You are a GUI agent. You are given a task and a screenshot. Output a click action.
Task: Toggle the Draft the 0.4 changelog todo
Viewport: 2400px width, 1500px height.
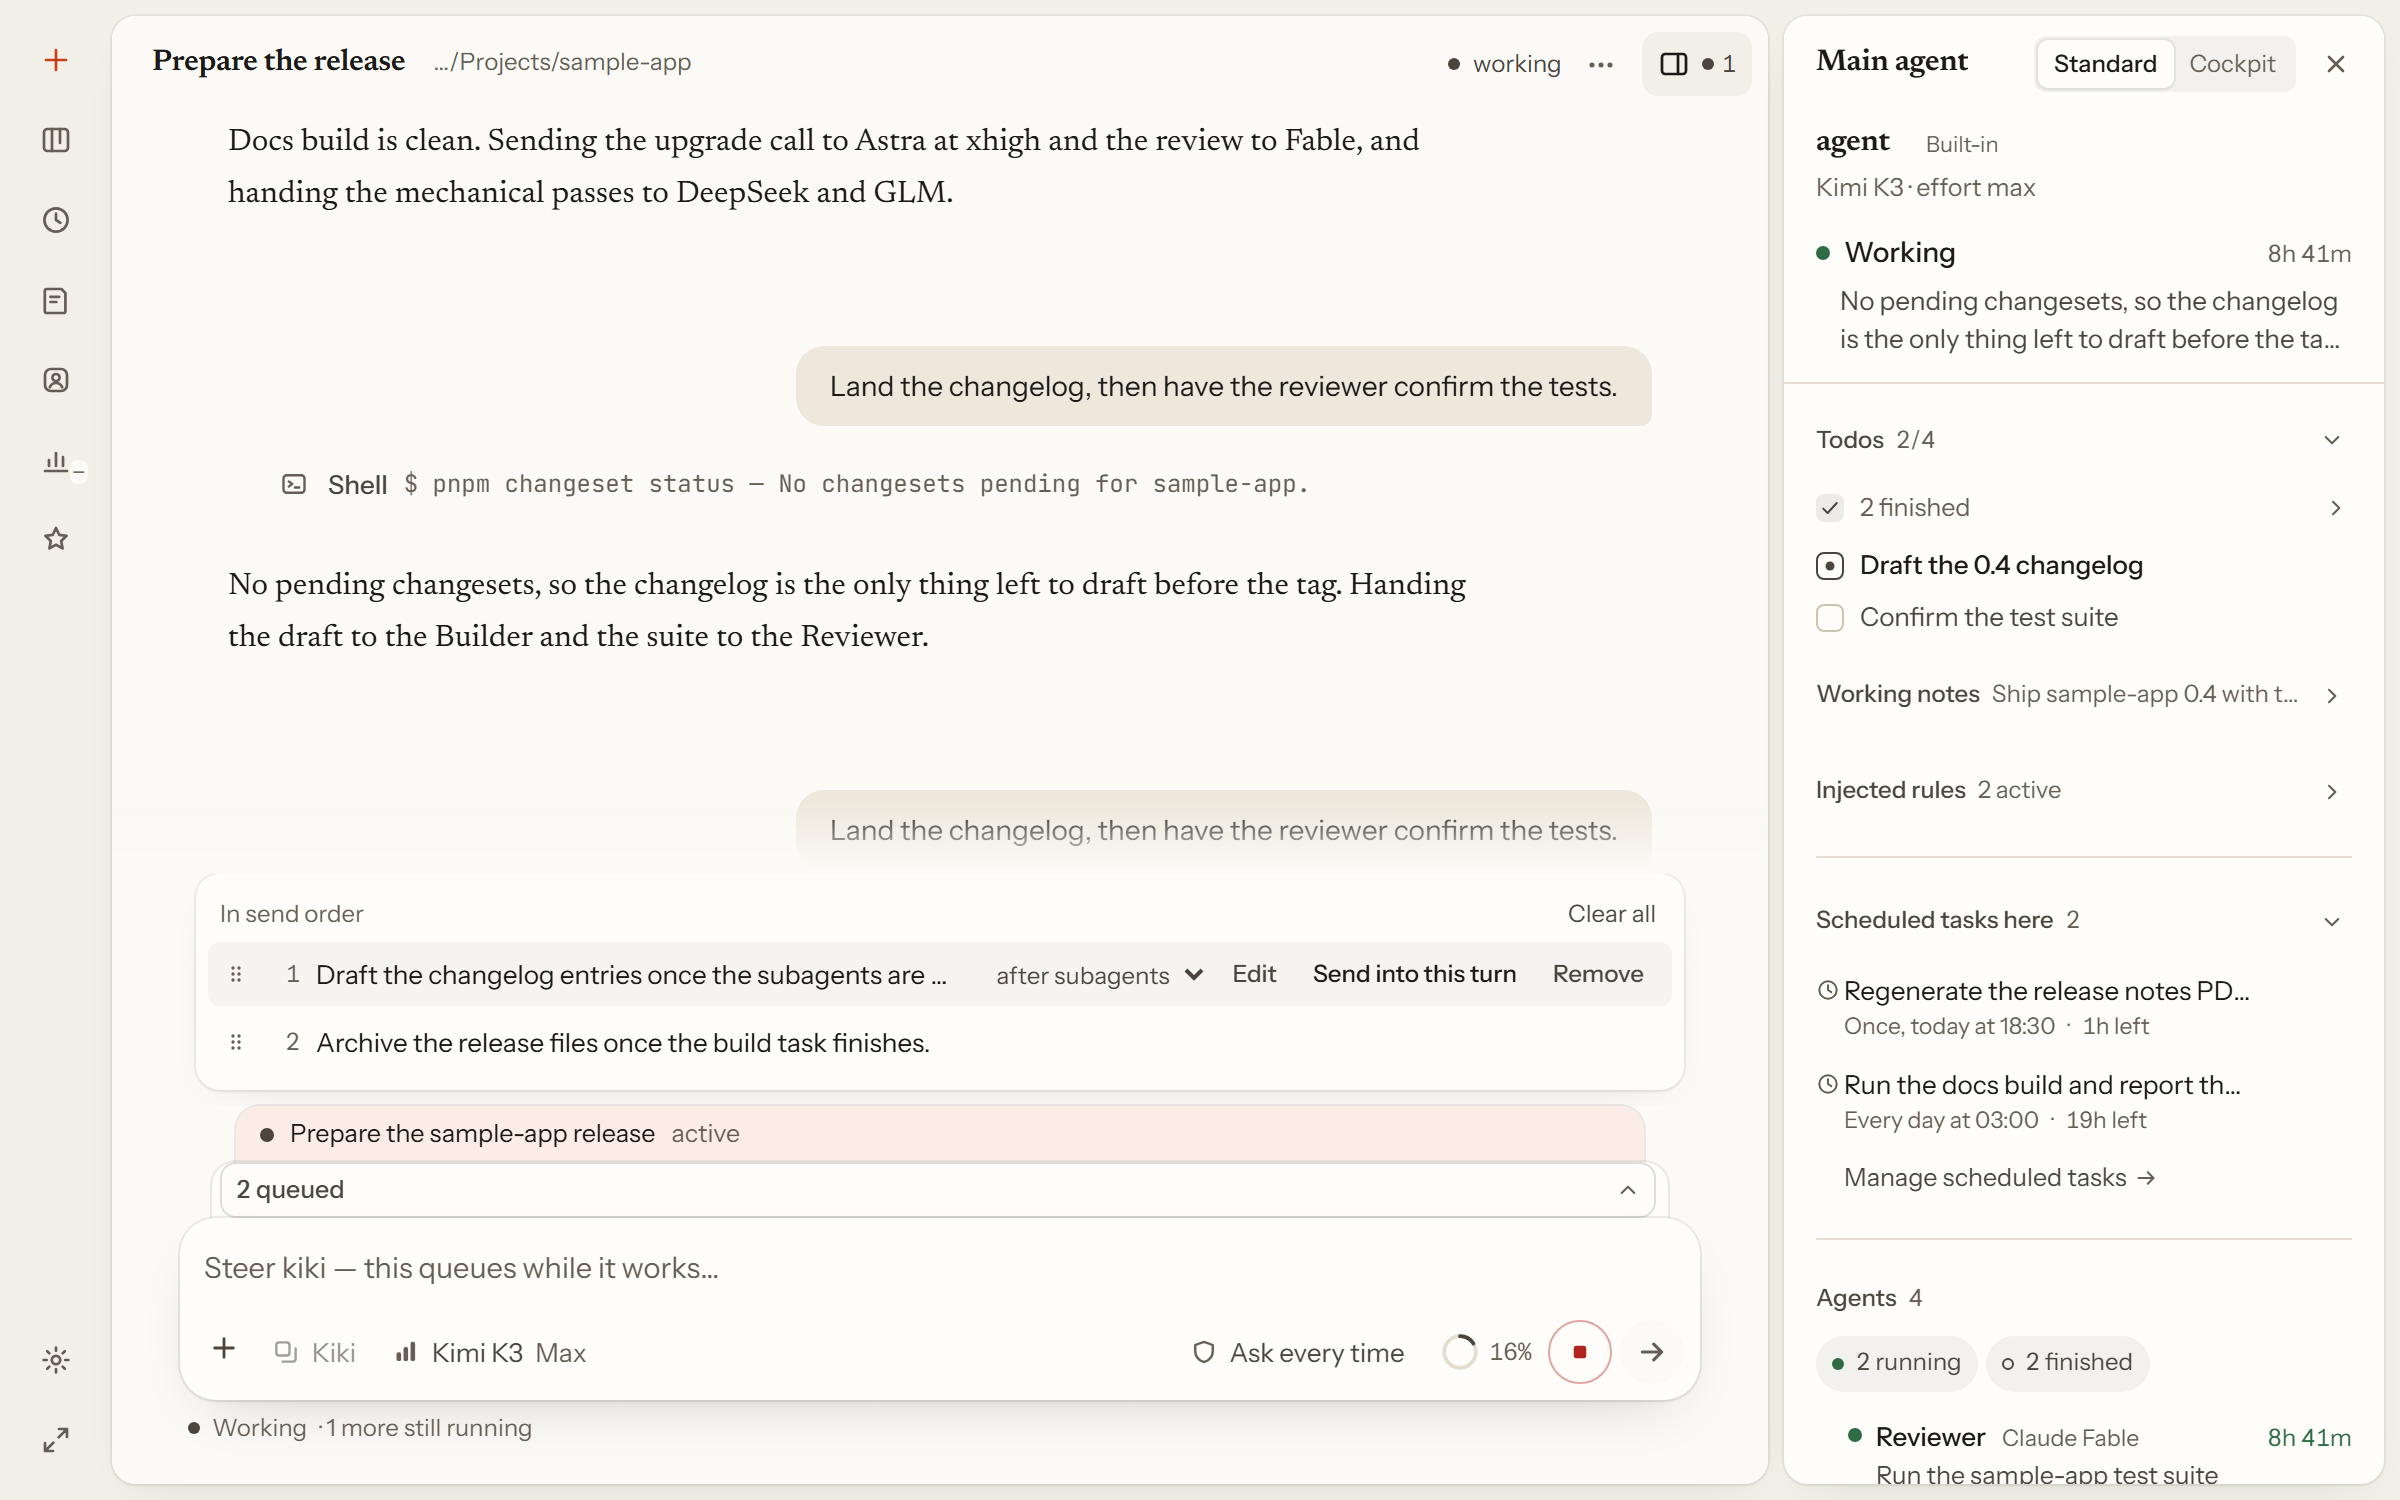point(1830,566)
